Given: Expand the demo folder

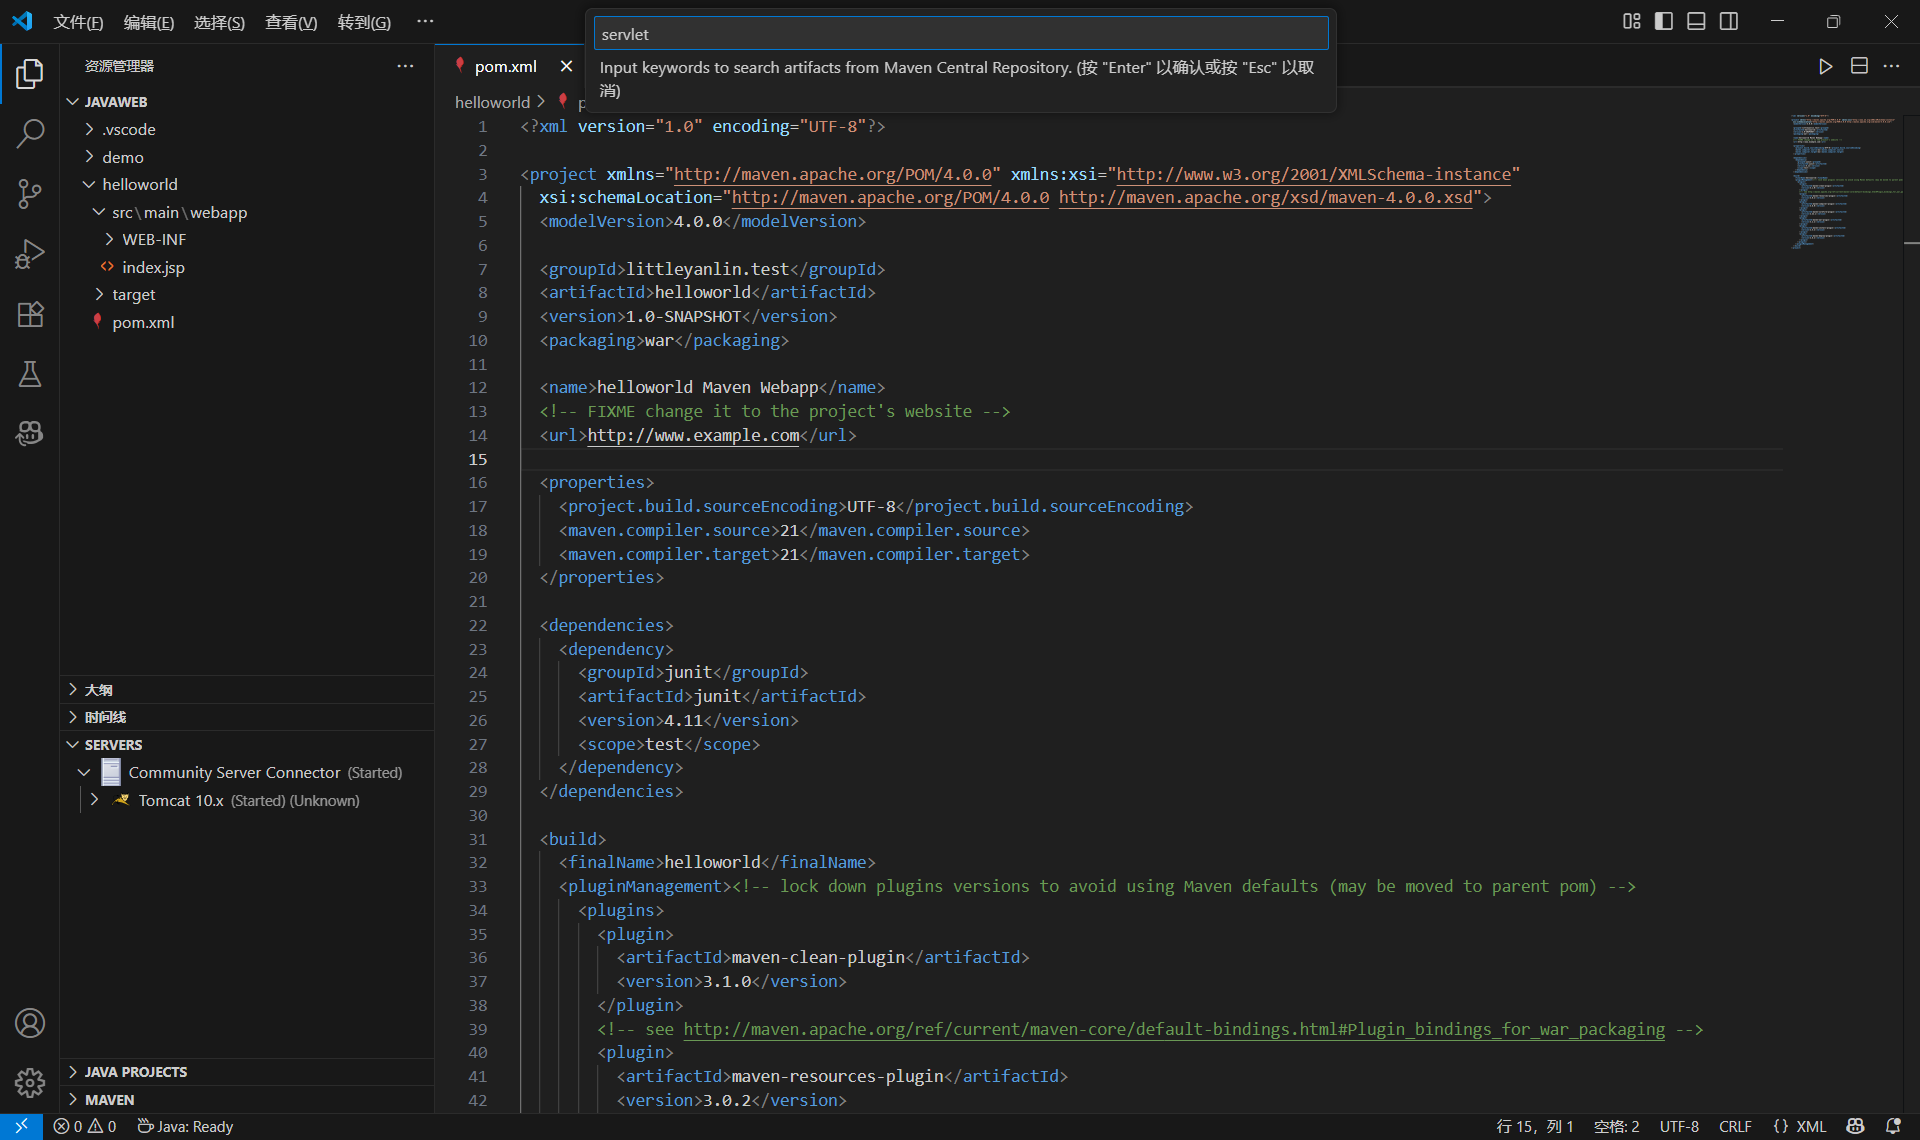Looking at the screenshot, I should click(x=122, y=157).
